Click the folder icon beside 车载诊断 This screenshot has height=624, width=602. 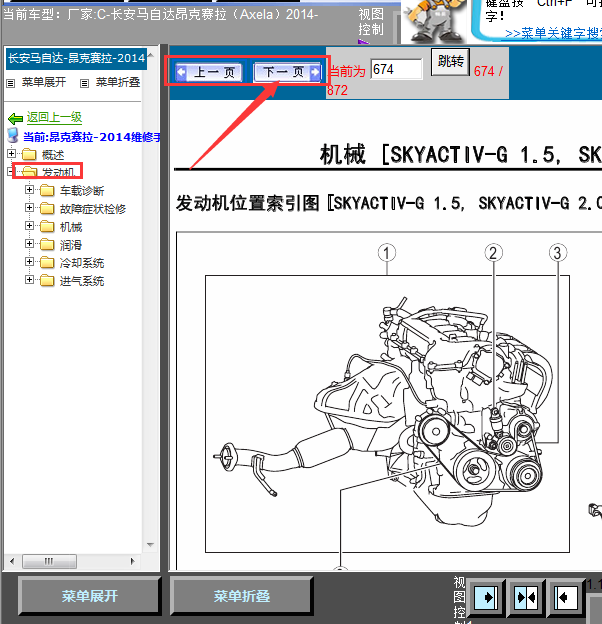coord(47,191)
